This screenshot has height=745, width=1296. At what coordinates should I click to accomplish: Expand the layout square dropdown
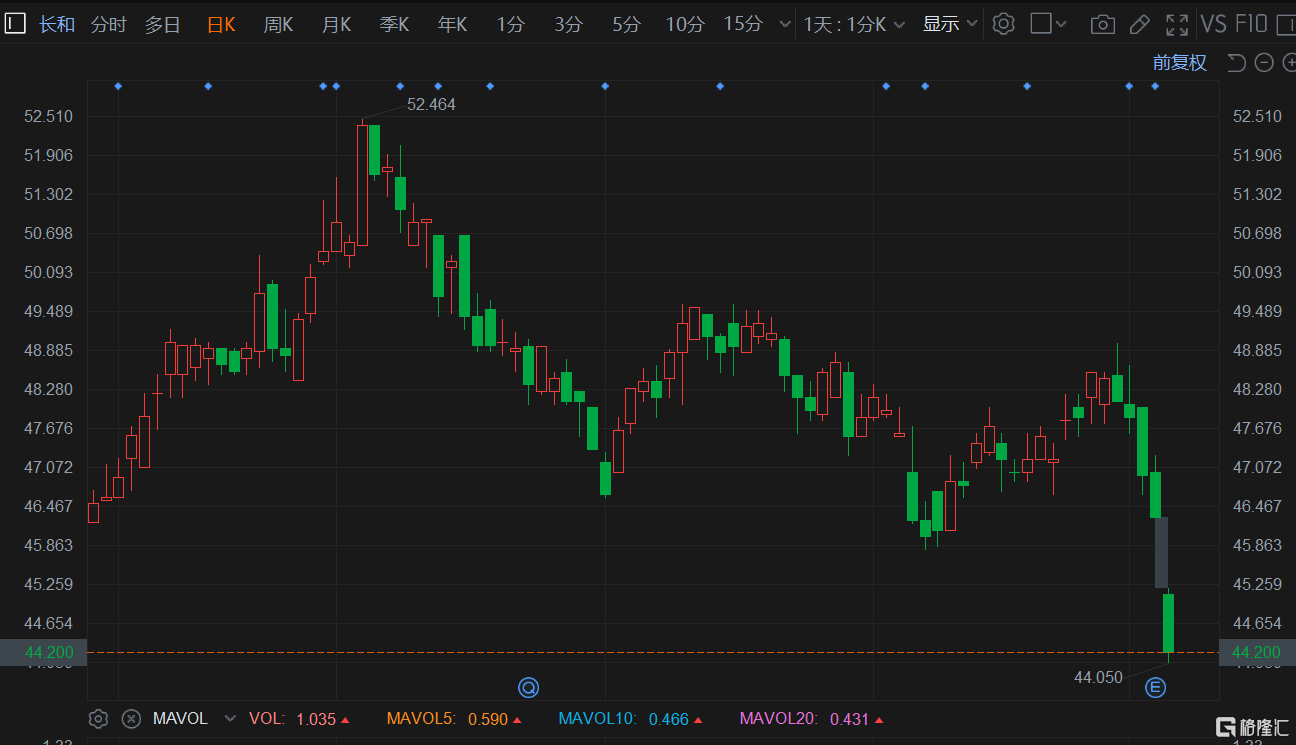pyautogui.click(x=1048, y=24)
